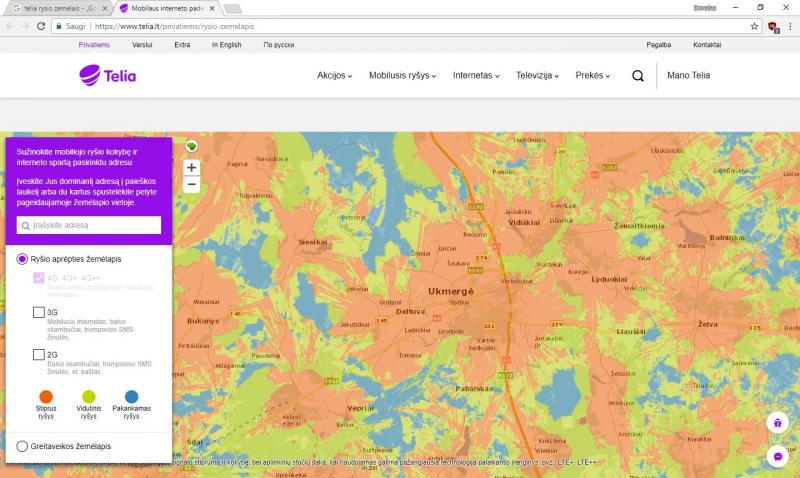Open the Extra section
This screenshot has width=800, height=478.
pos(182,45)
